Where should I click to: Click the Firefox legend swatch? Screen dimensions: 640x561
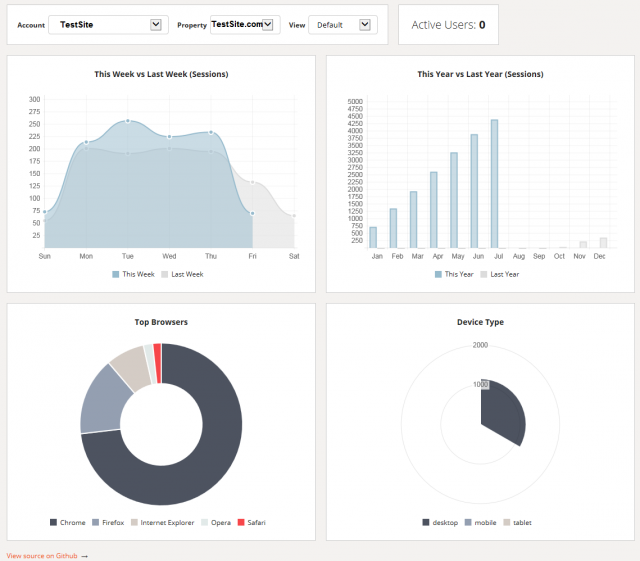point(96,522)
